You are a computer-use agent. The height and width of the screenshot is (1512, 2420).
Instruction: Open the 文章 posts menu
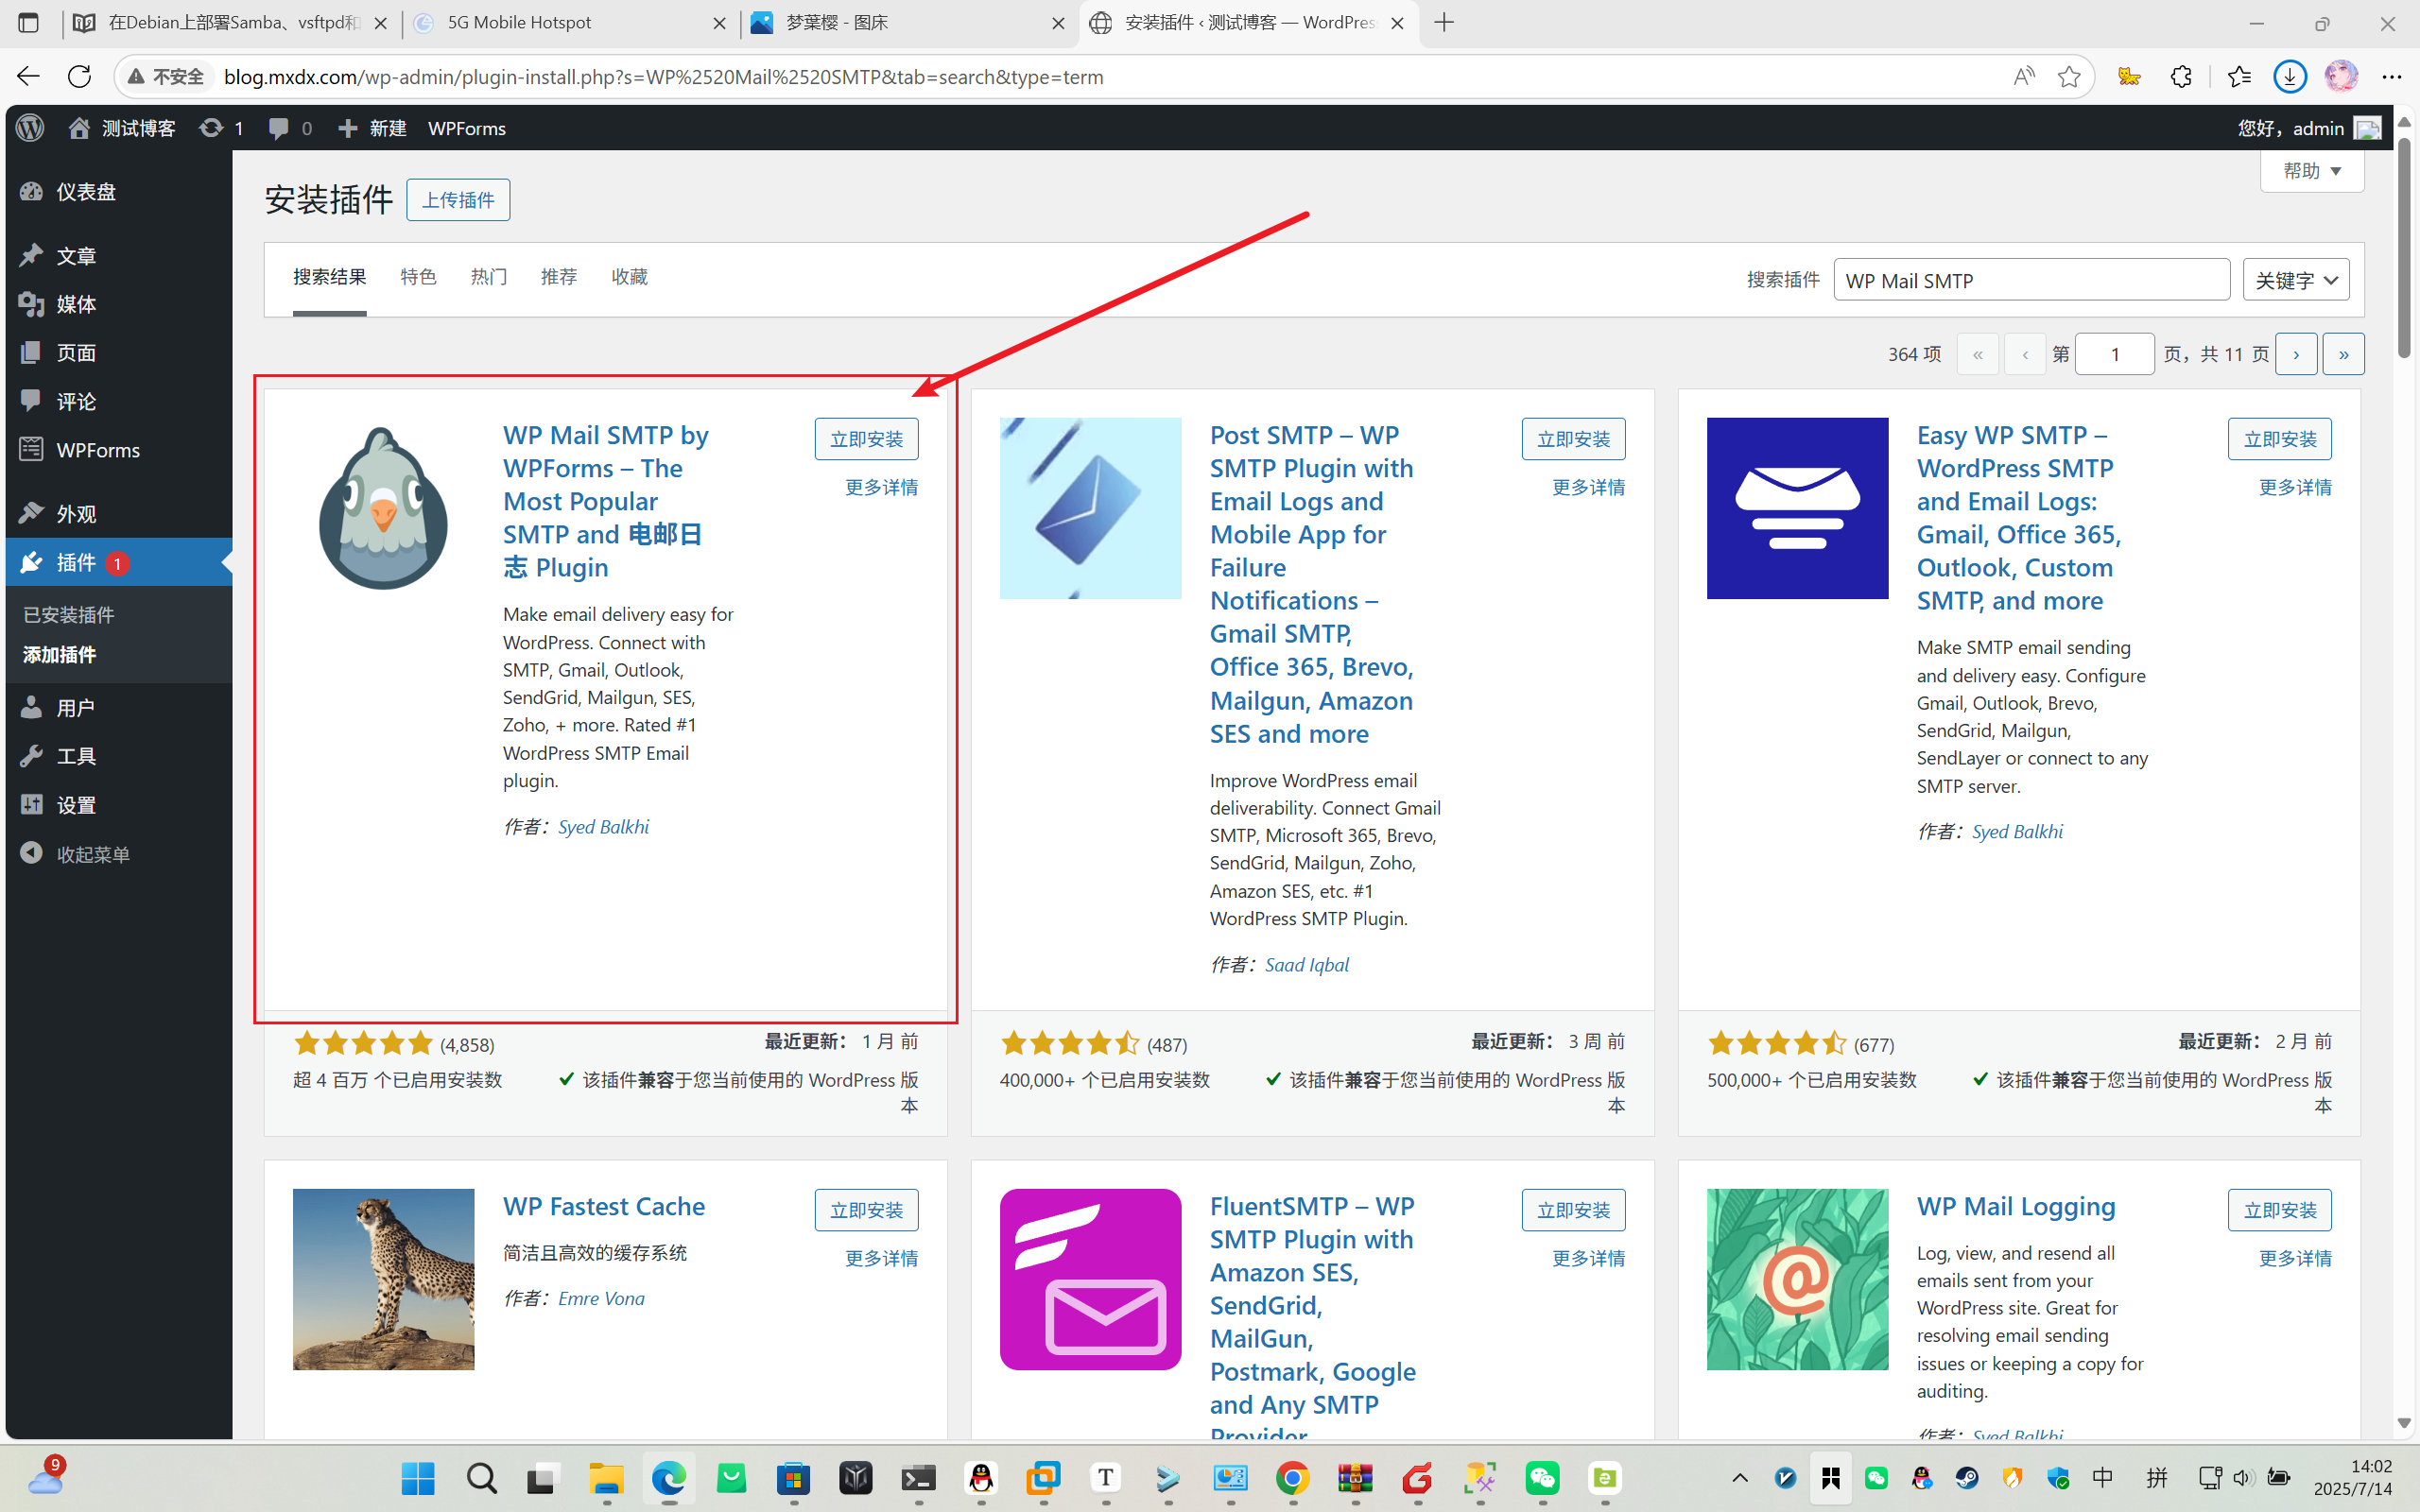(118, 256)
